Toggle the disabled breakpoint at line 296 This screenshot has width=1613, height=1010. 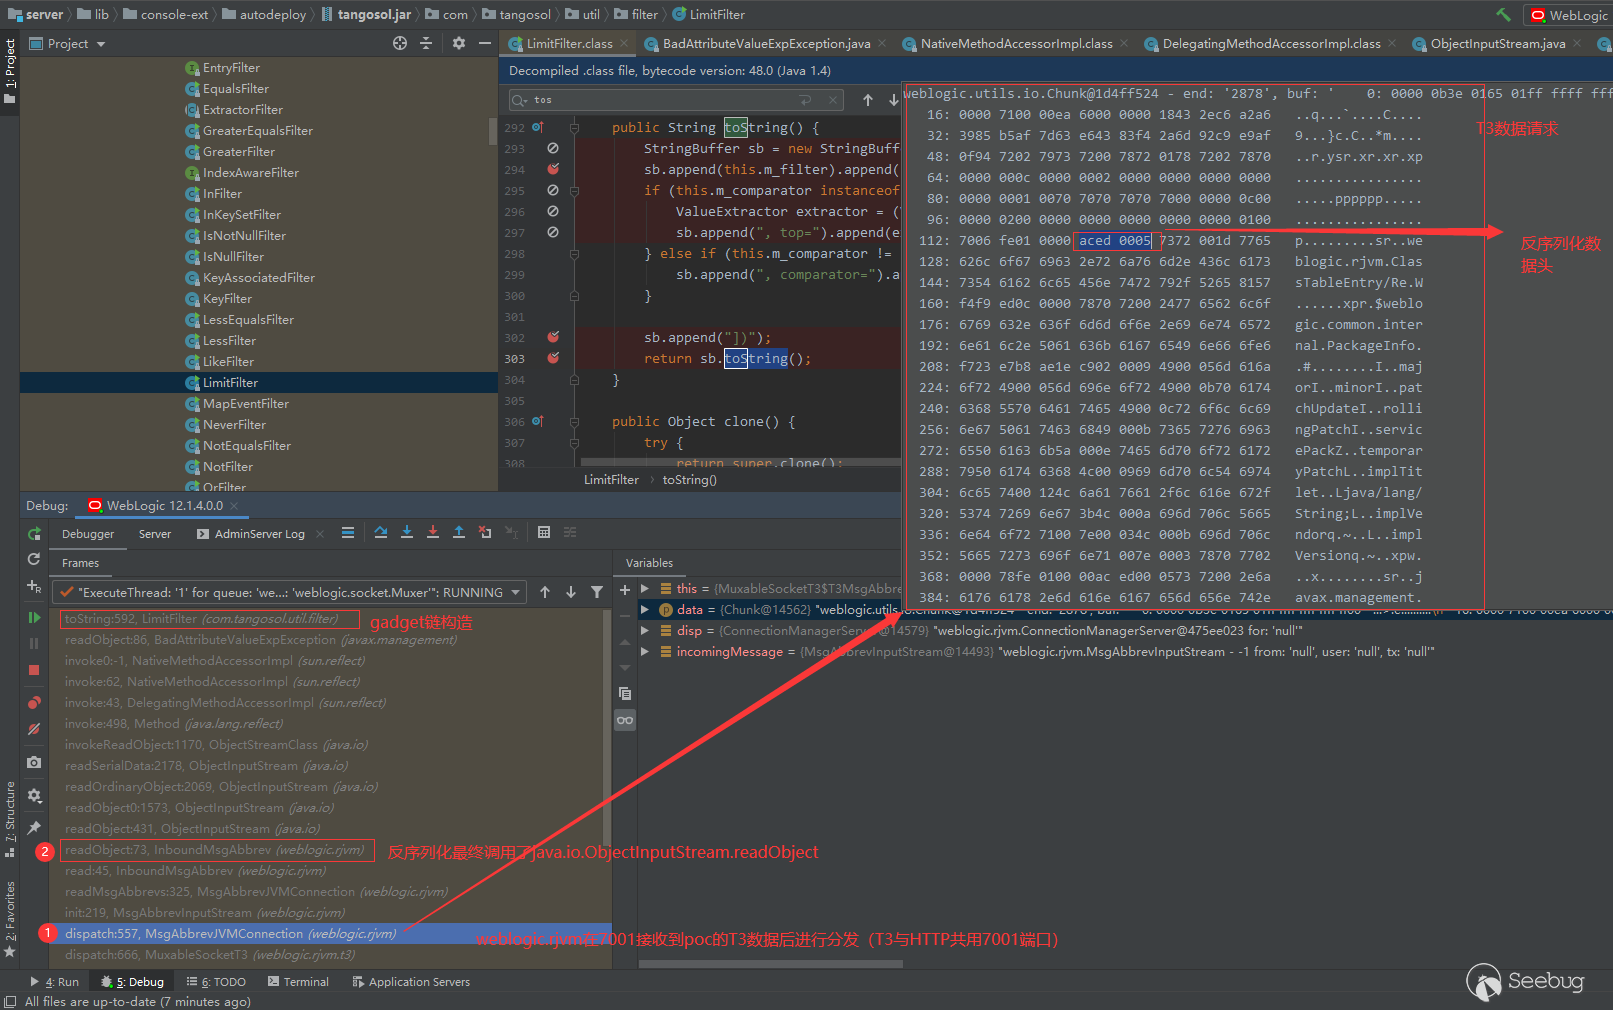pos(553,211)
